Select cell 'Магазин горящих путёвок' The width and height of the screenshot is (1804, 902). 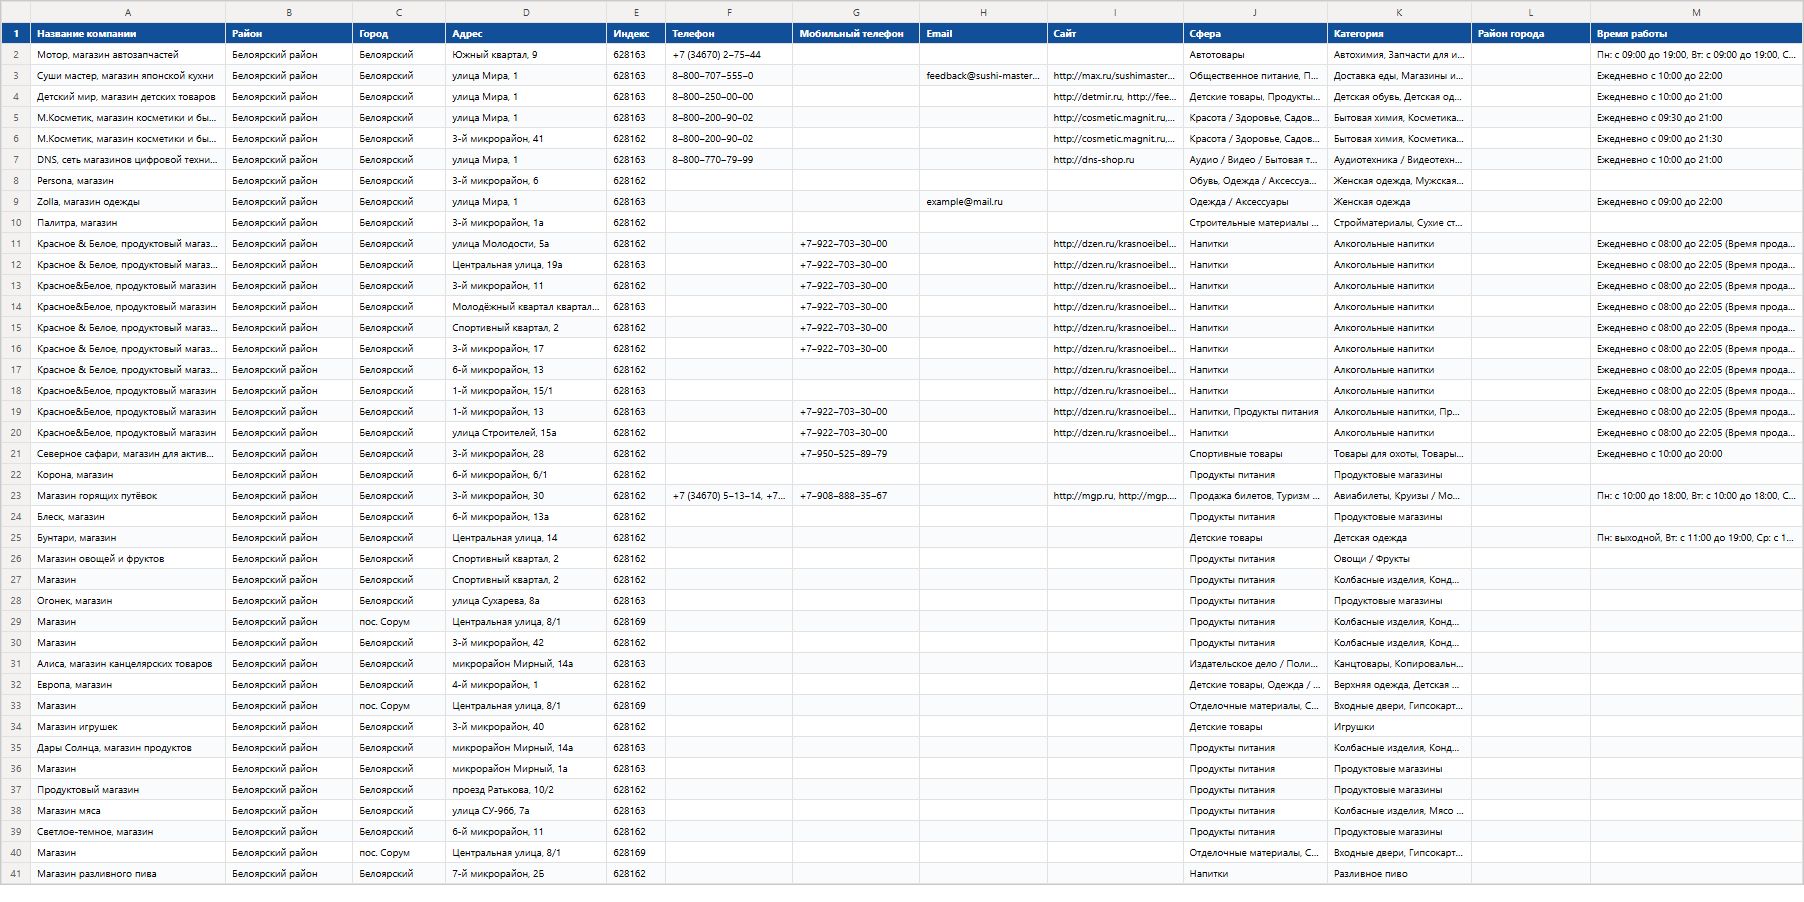pos(128,496)
